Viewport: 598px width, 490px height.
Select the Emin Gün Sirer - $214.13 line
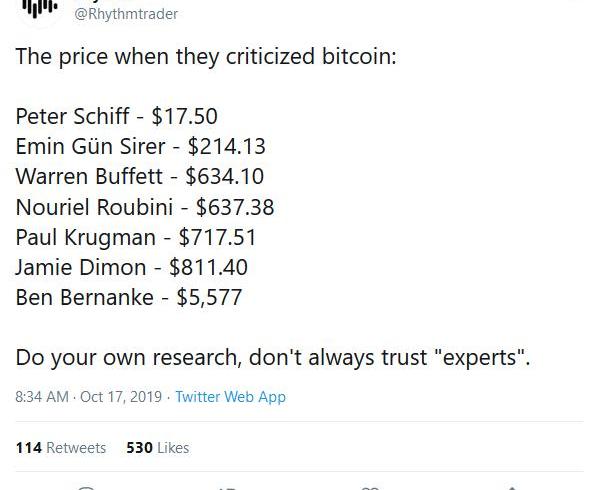pos(140,146)
